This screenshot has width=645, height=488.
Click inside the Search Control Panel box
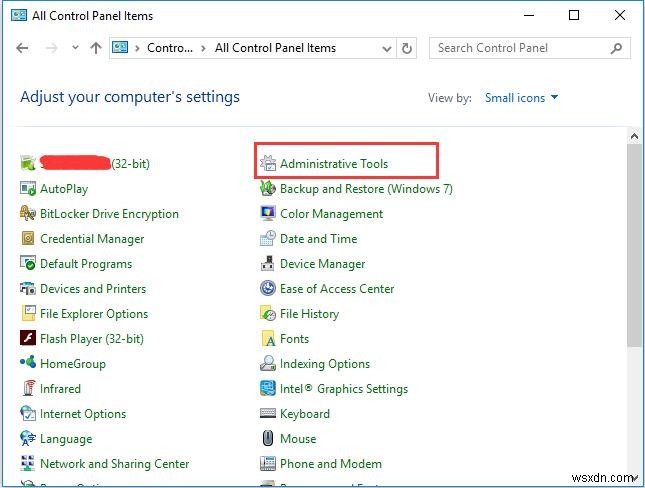click(520, 48)
